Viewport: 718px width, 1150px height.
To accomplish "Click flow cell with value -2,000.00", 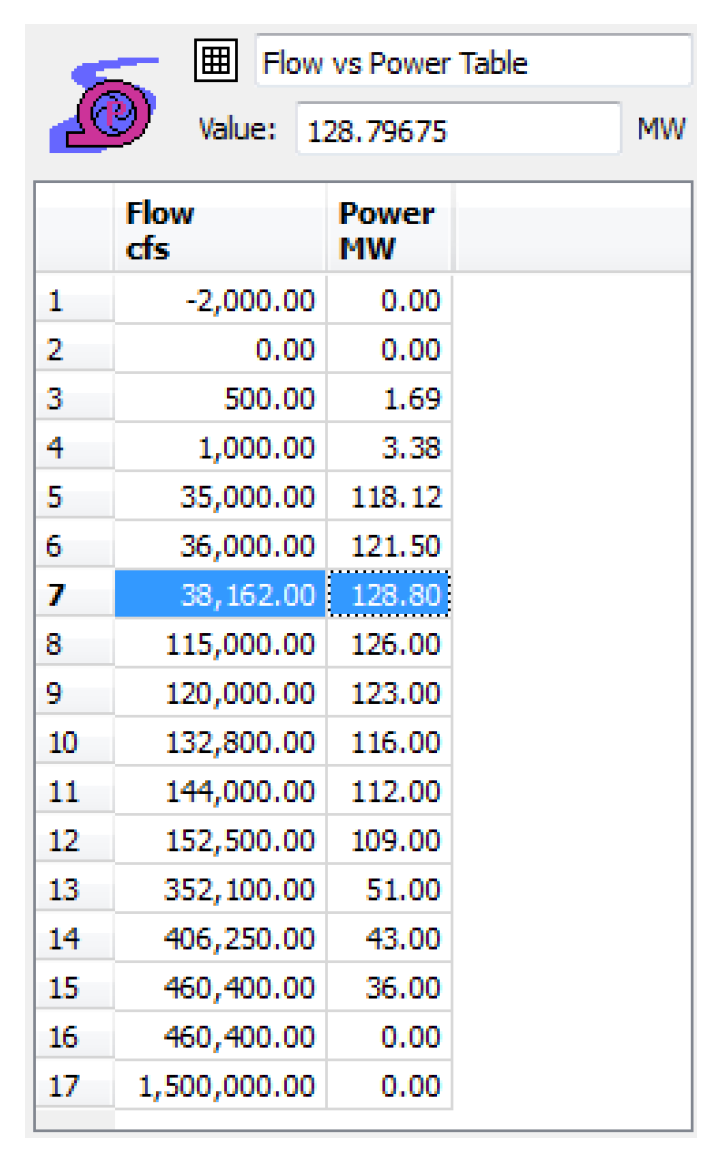I will [x=220, y=301].
